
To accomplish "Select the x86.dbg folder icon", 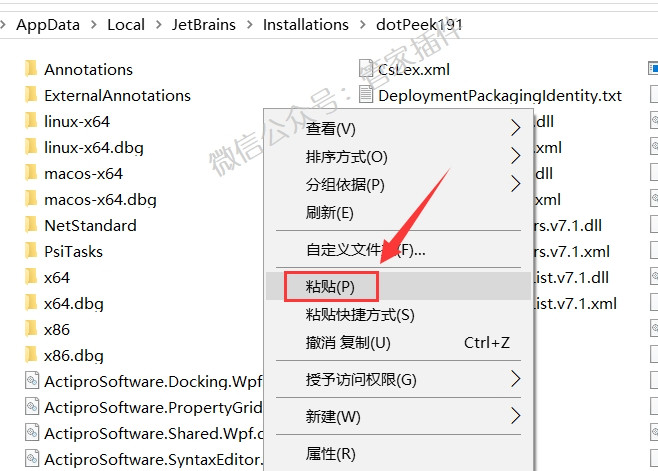I will click(31, 356).
